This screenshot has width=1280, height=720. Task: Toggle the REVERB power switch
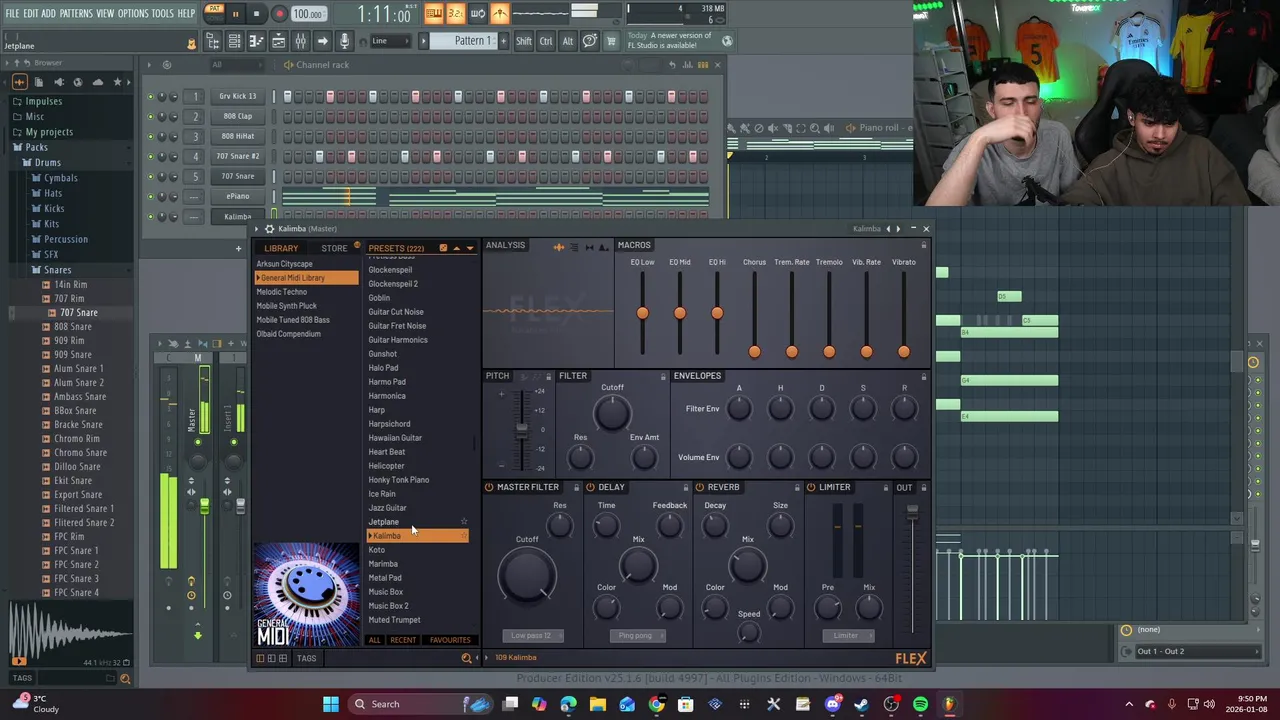pos(699,488)
